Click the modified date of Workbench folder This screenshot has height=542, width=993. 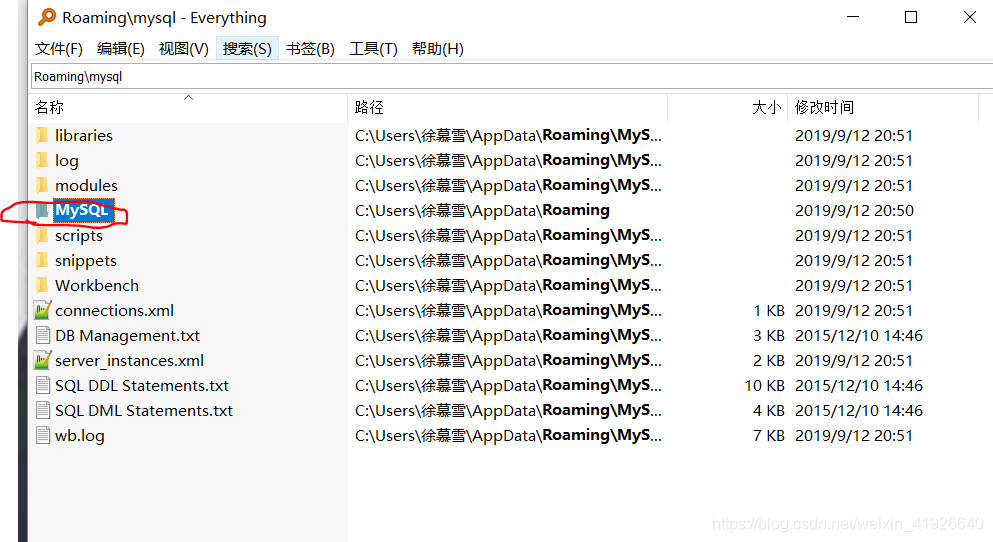(854, 286)
